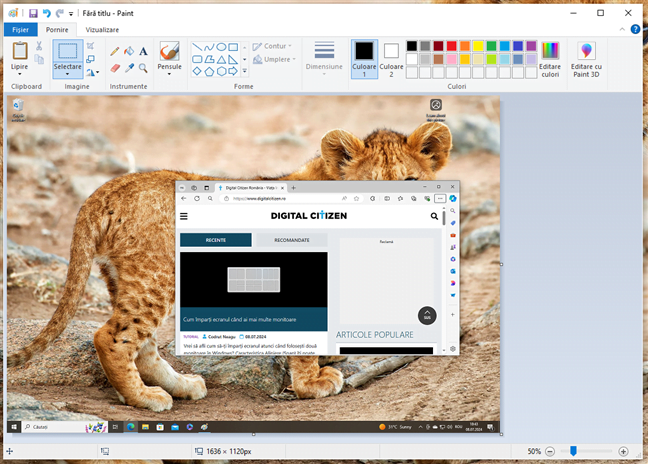Select the Eraser tool
This screenshot has width=648, height=464.
tap(115, 68)
